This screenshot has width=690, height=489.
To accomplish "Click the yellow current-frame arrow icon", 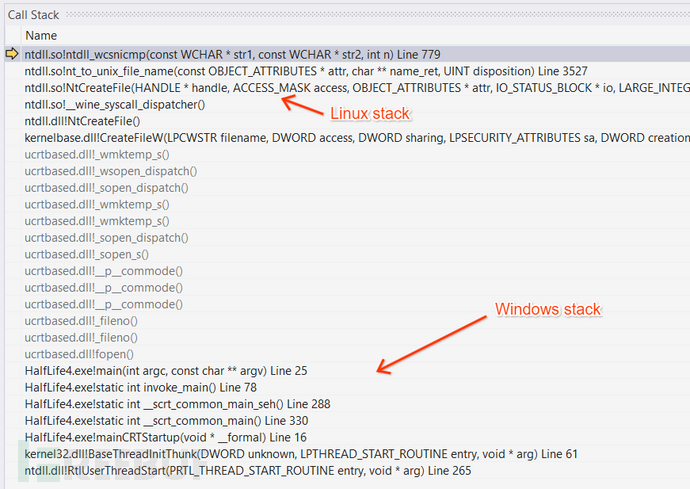I will click(x=12, y=54).
